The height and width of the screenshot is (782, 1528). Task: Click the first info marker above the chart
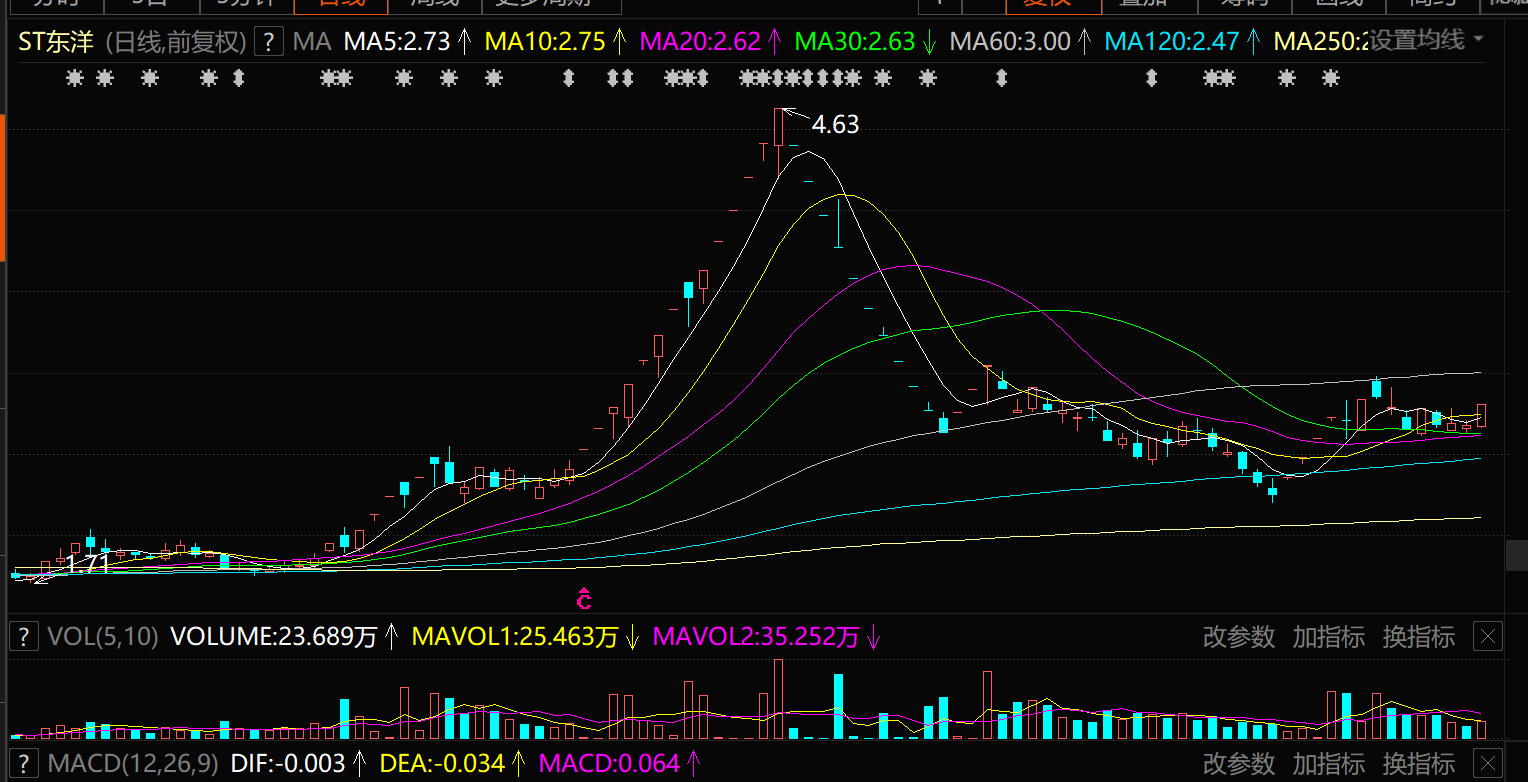click(x=74, y=78)
